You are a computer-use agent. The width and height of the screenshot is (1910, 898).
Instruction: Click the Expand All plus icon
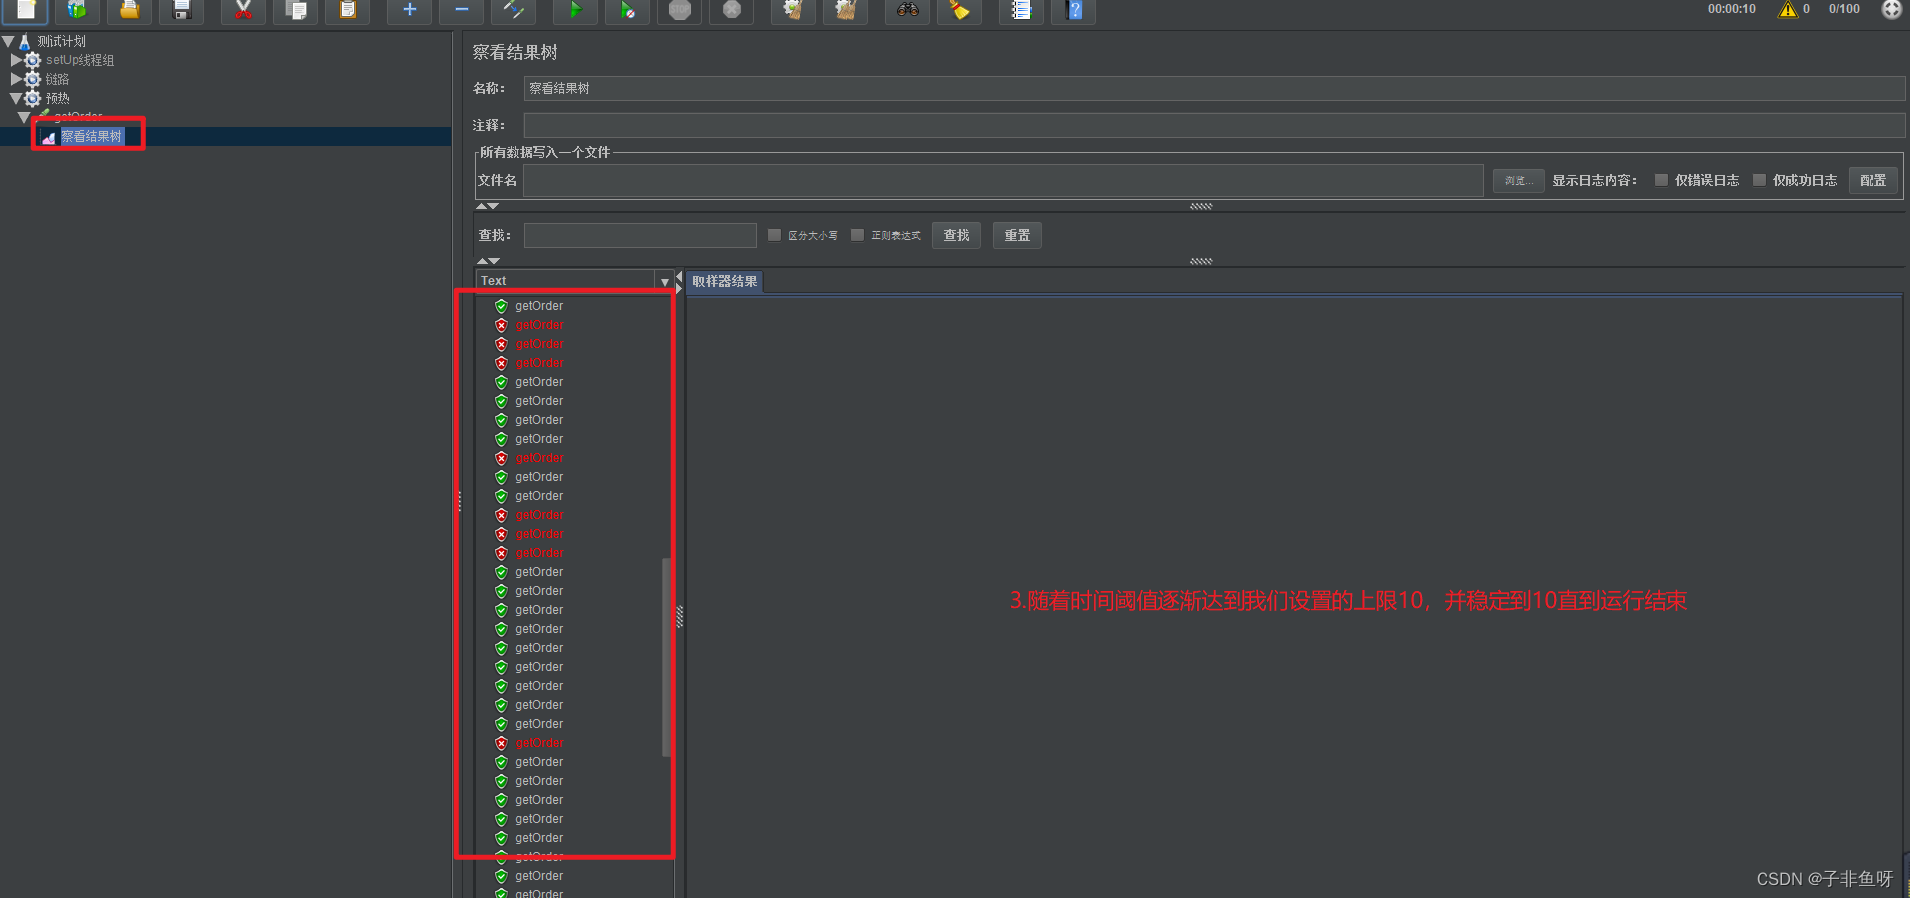point(409,10)
